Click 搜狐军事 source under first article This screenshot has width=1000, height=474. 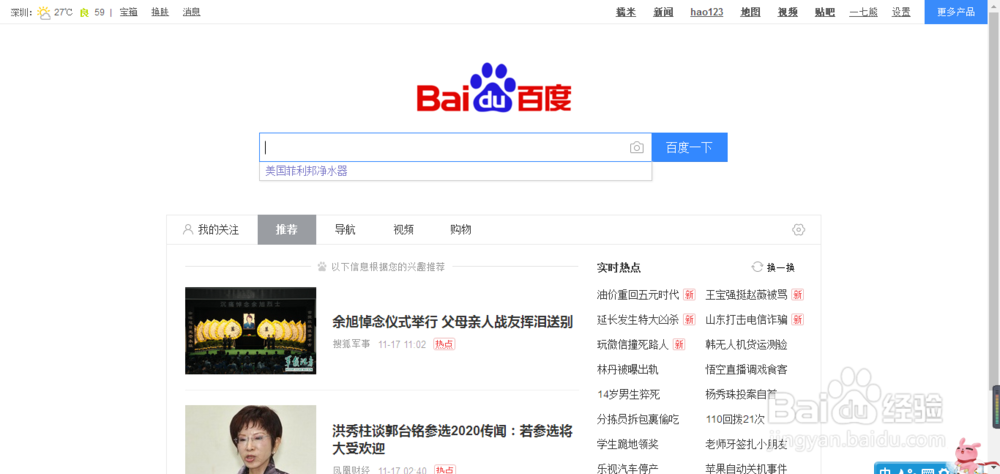351,344
